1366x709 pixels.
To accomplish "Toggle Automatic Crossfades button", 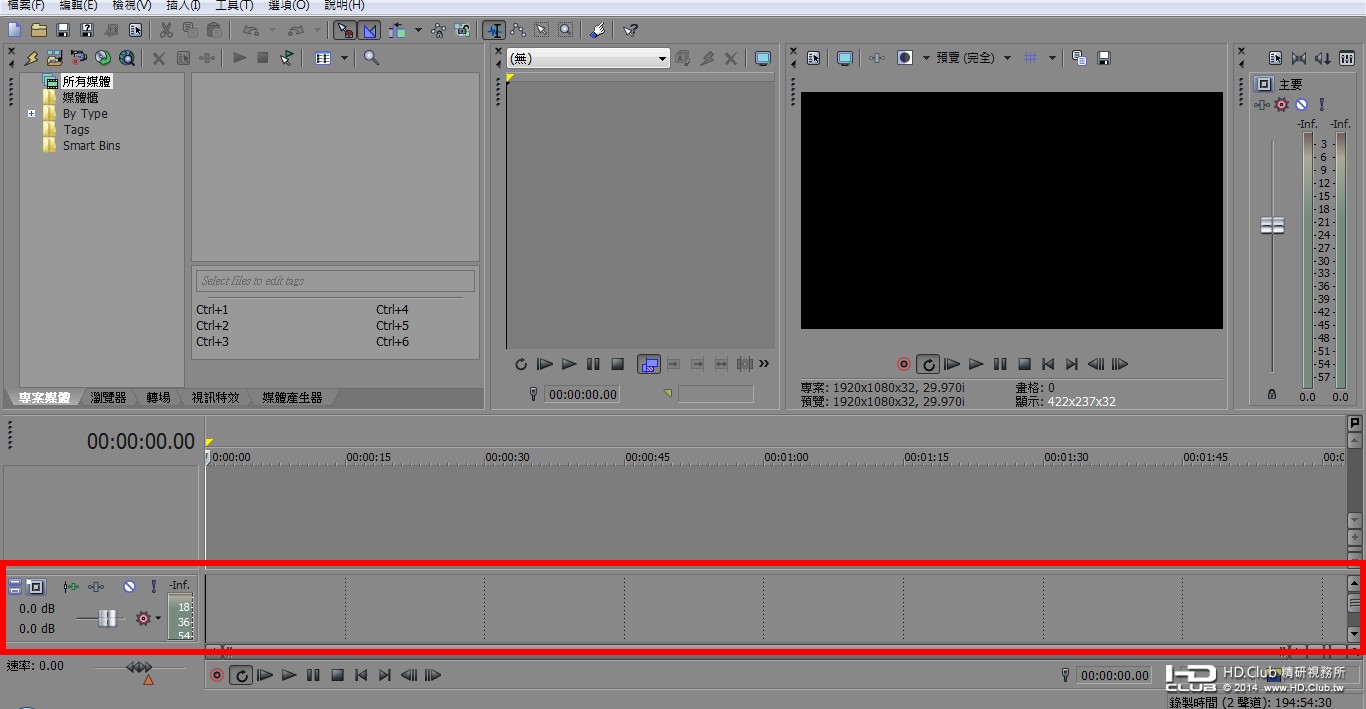I will click(x=369, y=30).
